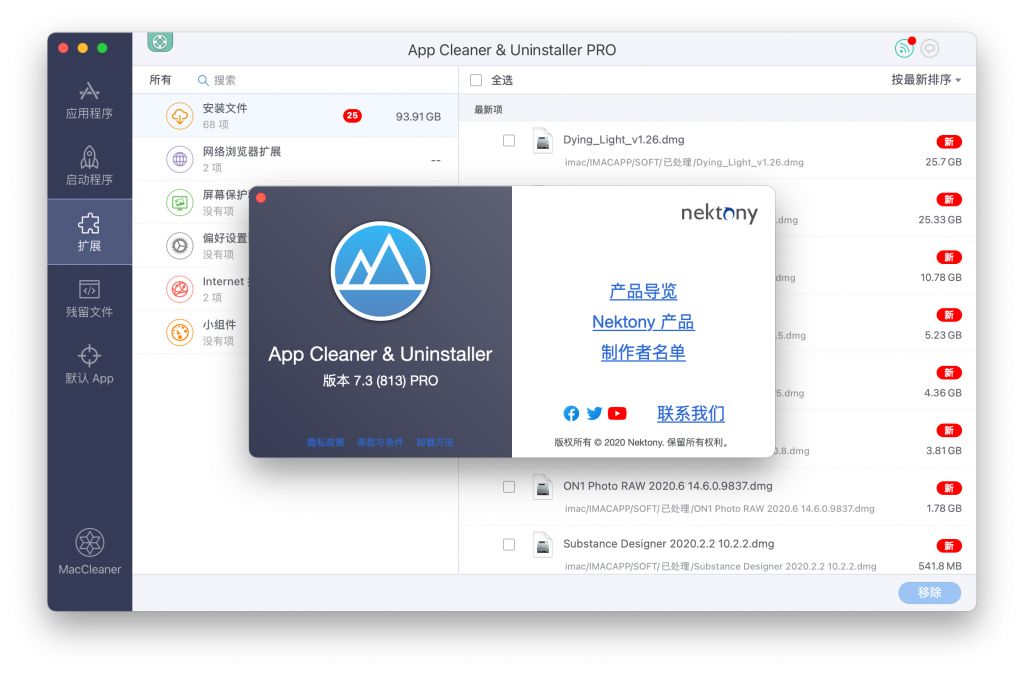Viewport: 1024px width, 674px height.
Task: Click the search magnifier icon
Action: tap(203, 80)
